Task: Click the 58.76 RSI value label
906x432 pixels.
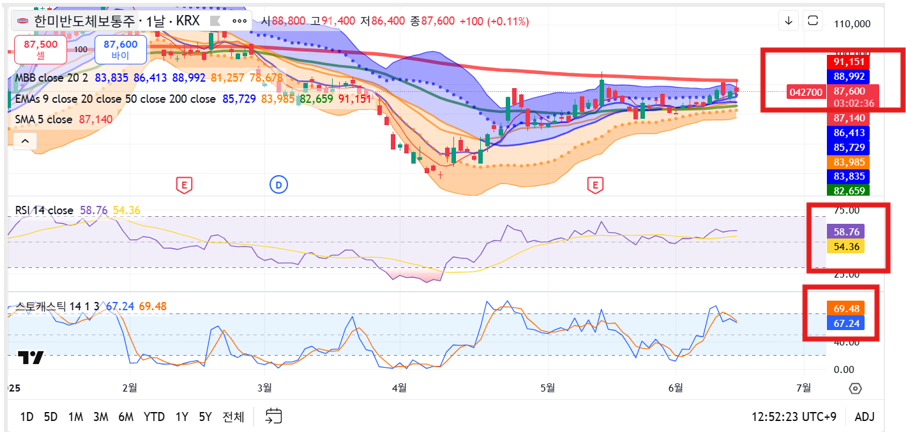Action: click(x=845, y=232)
